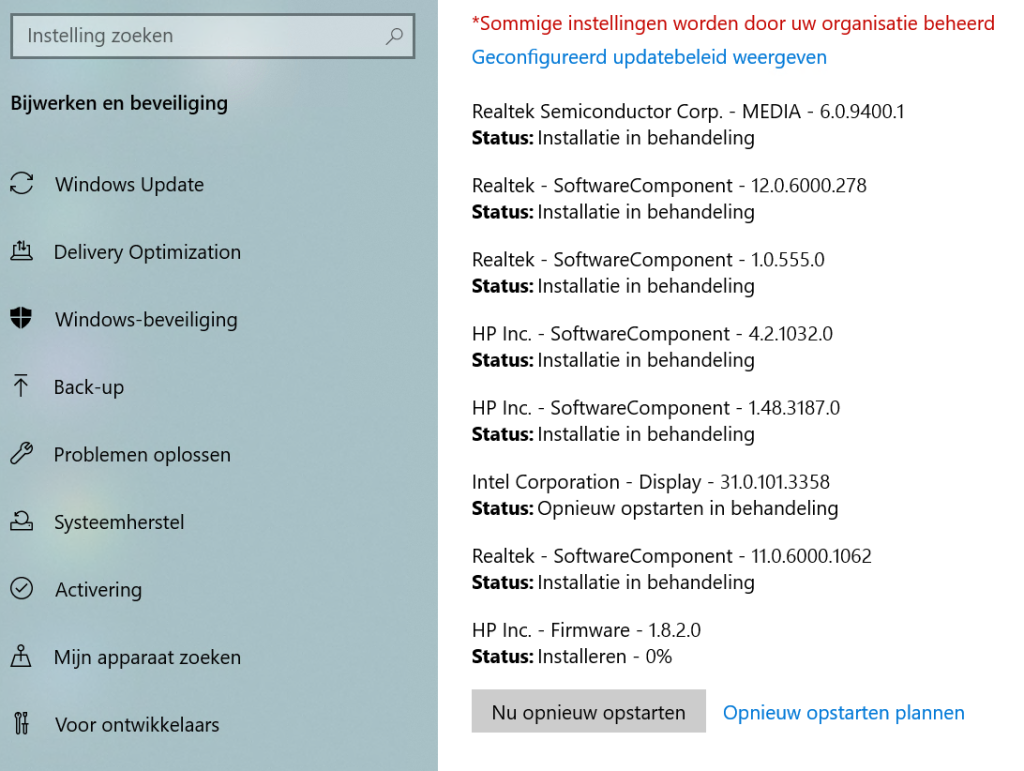Image resolution: width=1024 pixels, height=771 pixels.
Task: Click the Delivery Optimization icon
Action: [x=22, y=251]
